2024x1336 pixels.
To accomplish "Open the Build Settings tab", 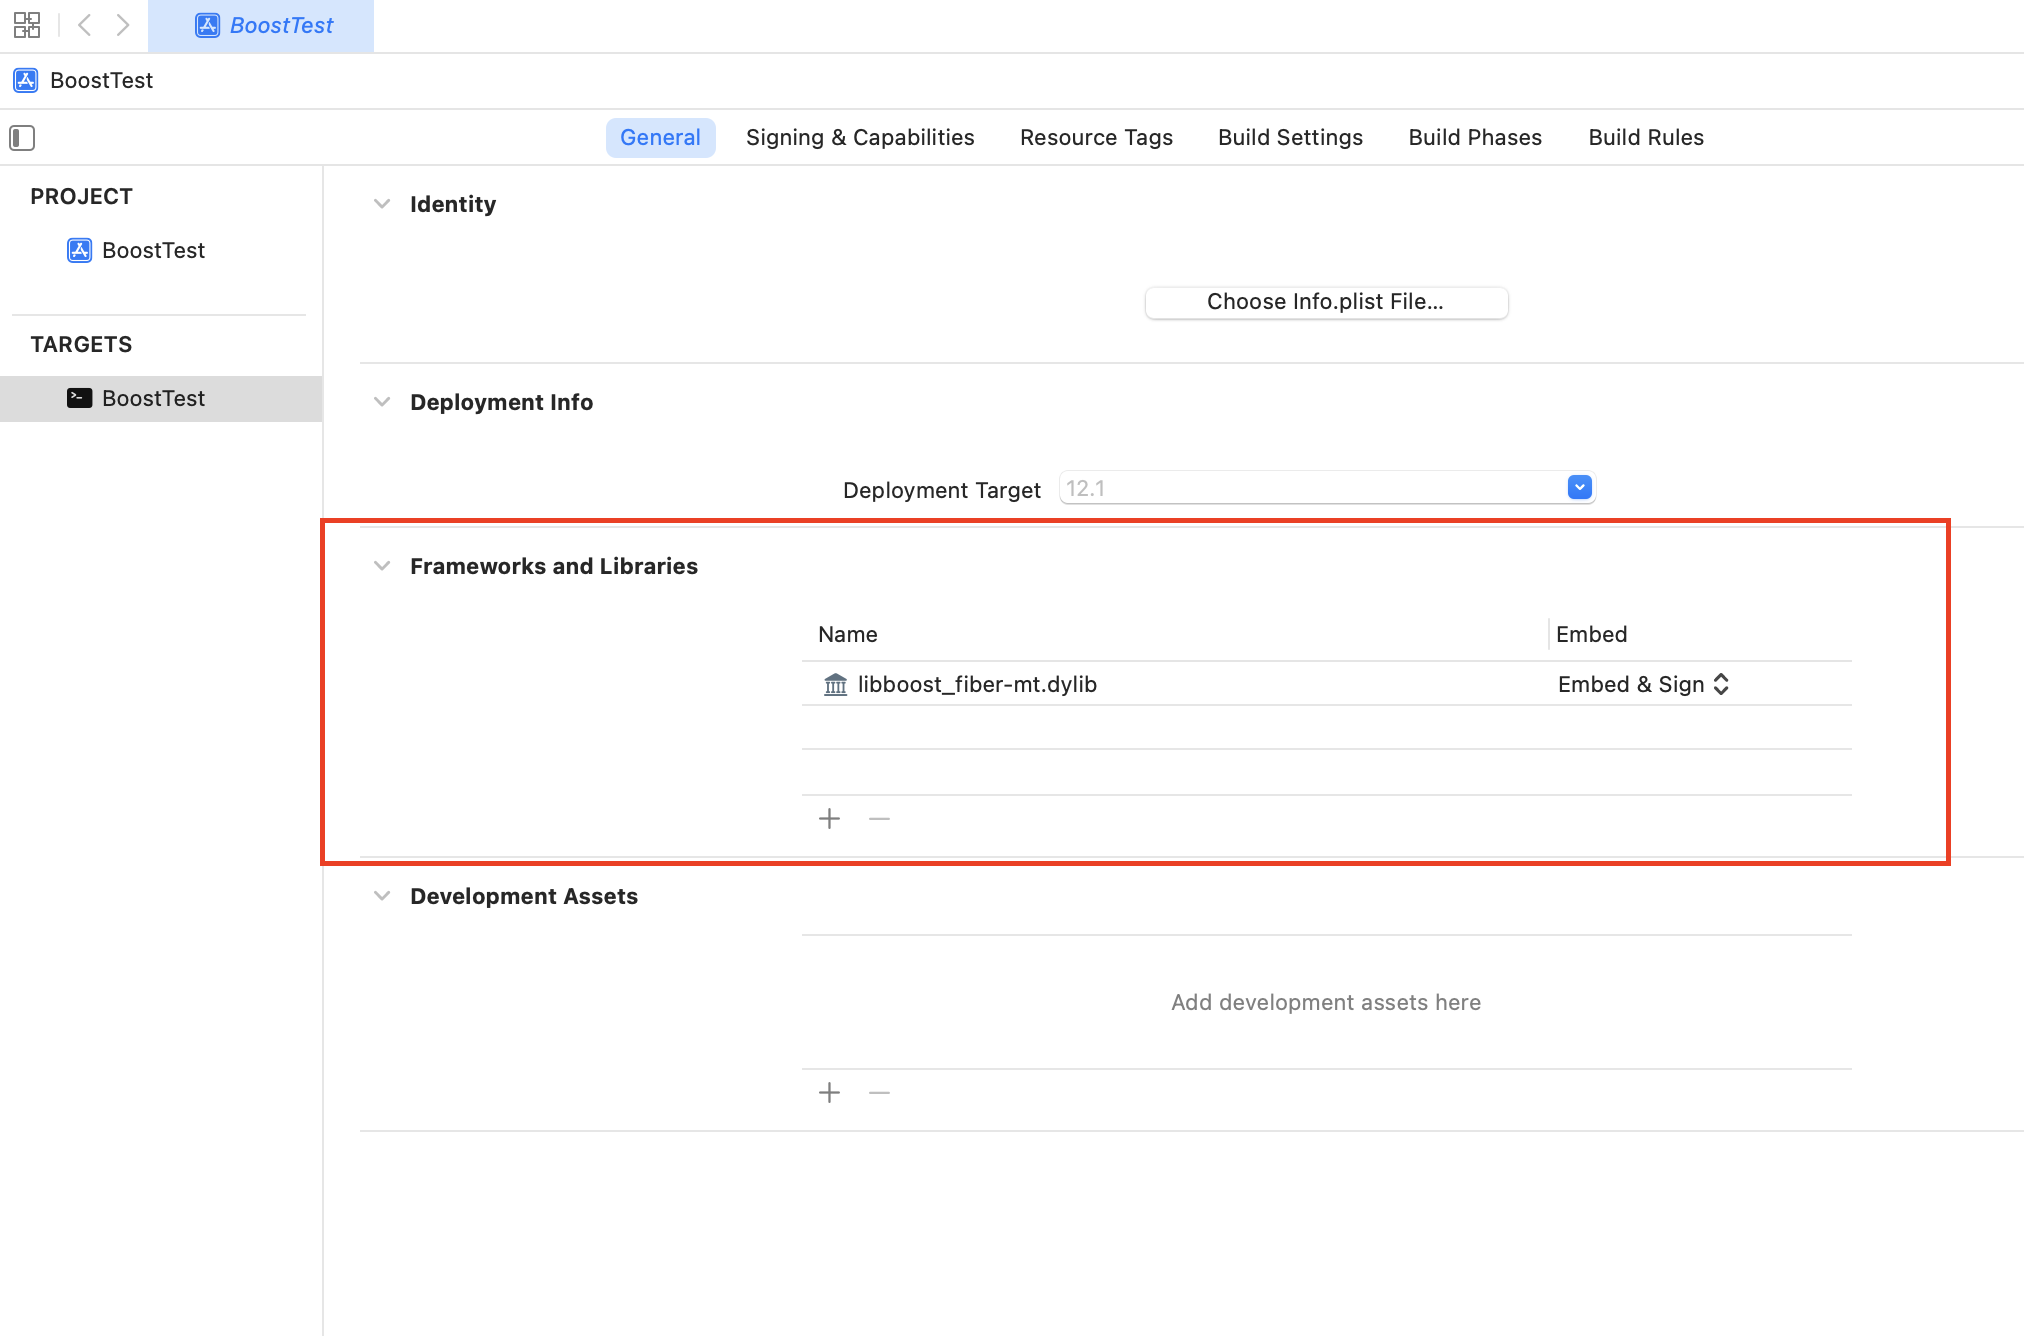I will [1290, 137].
